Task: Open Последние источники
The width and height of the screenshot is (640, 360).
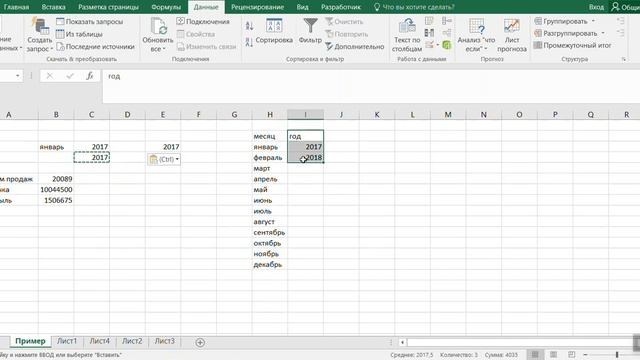Action: point(96,47)
